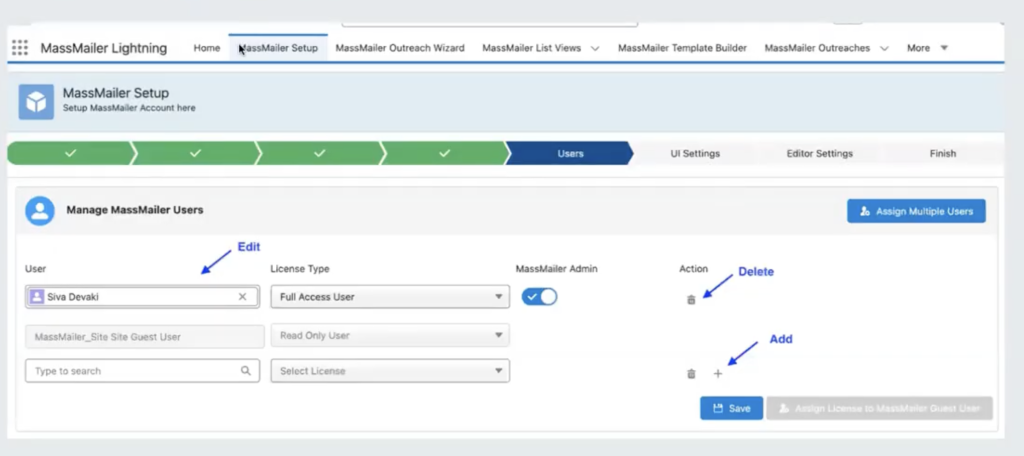Click the third completed green step
Screen dimensions: 1024x456
coord(319,154)
